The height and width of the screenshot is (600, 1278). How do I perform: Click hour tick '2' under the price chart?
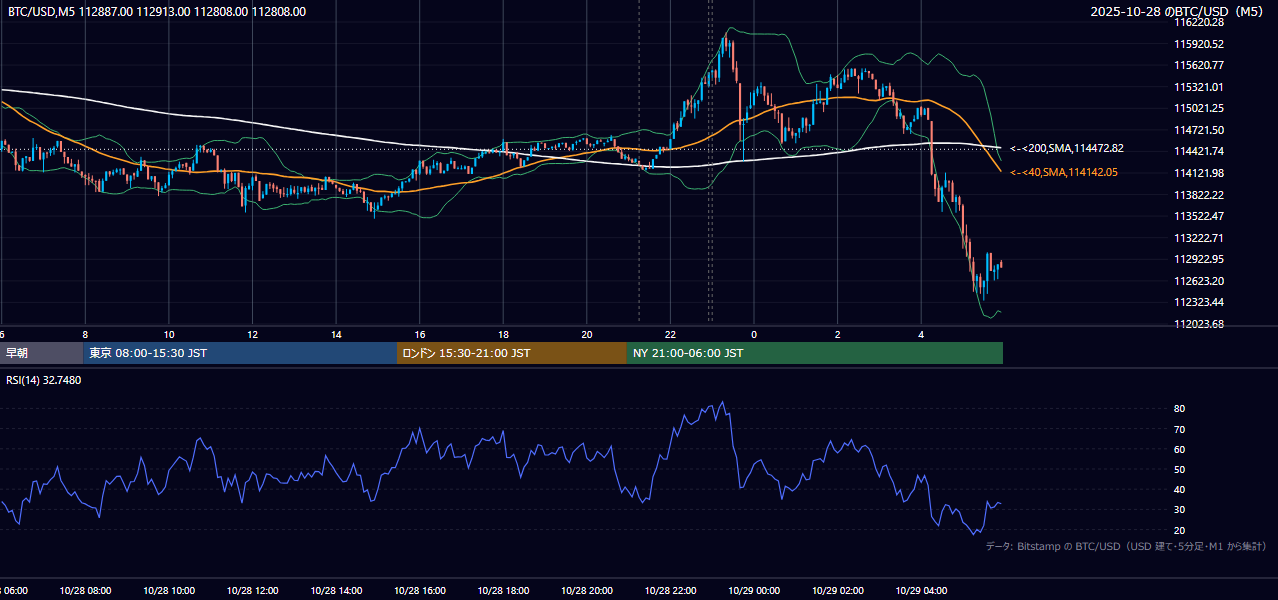838,335
